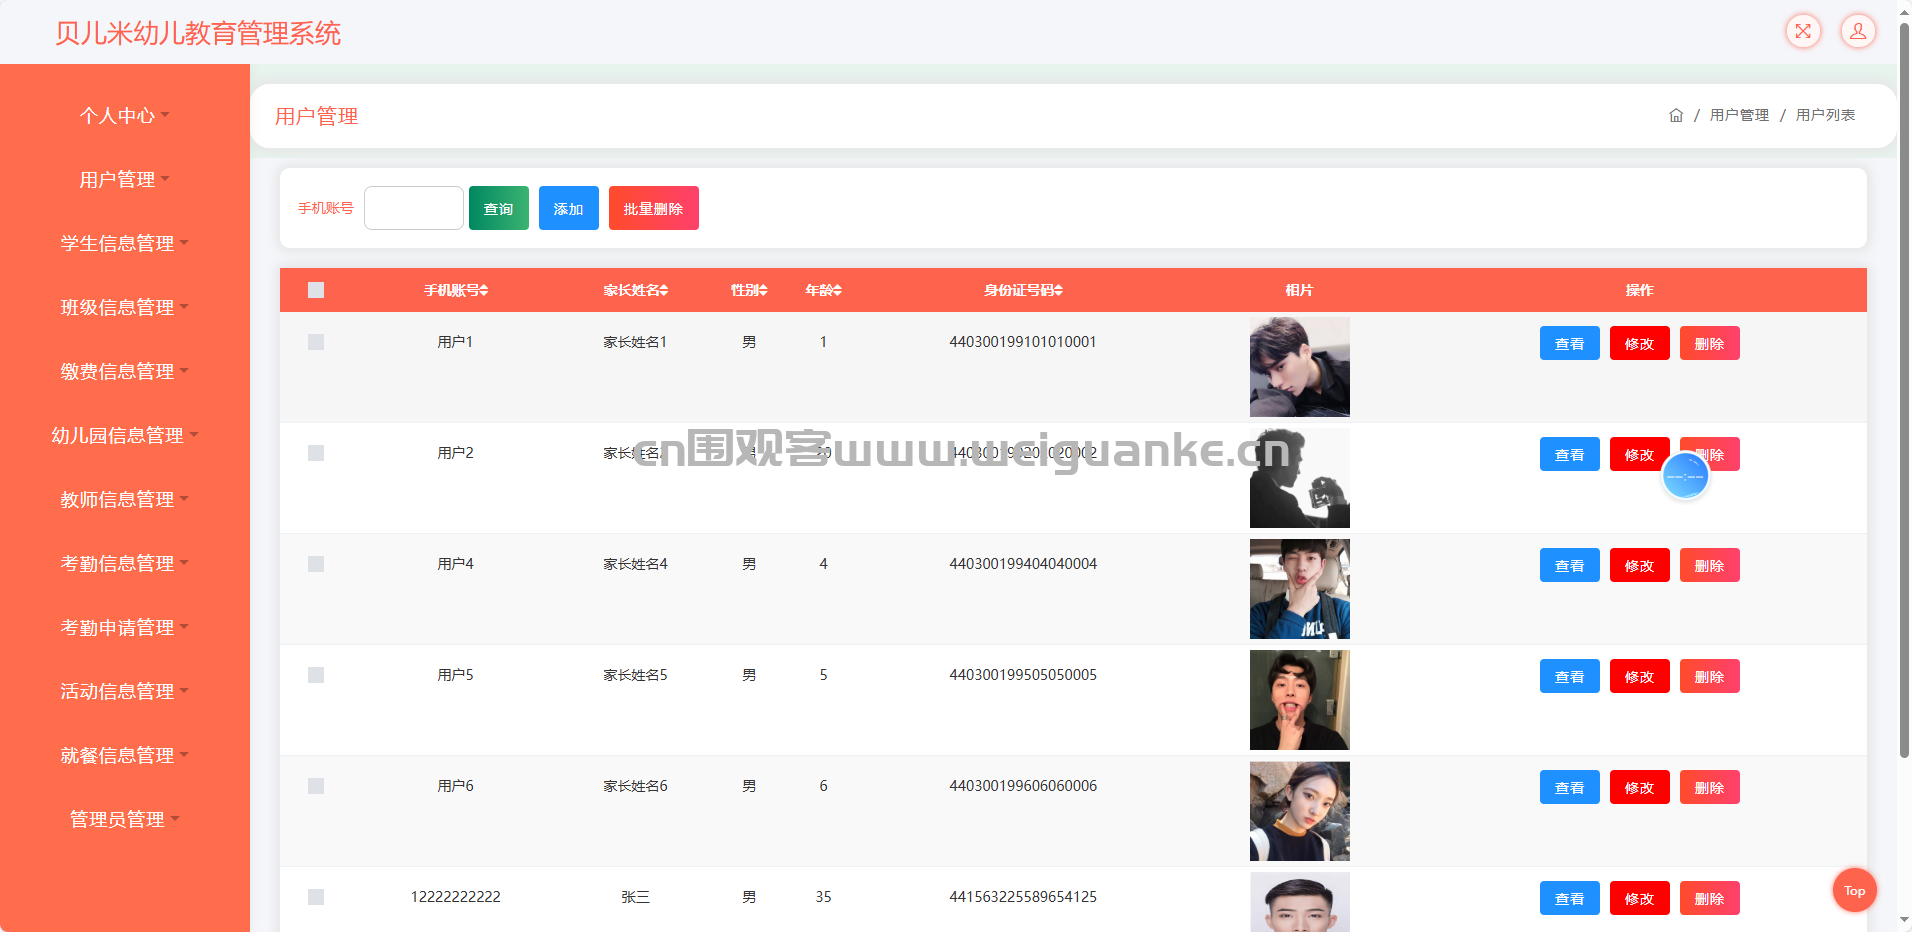Image resolution: width=1912 pixels, height=932 pixels.
Task: Sort table by 年龄 column arrows
Action: click(837, 290)
